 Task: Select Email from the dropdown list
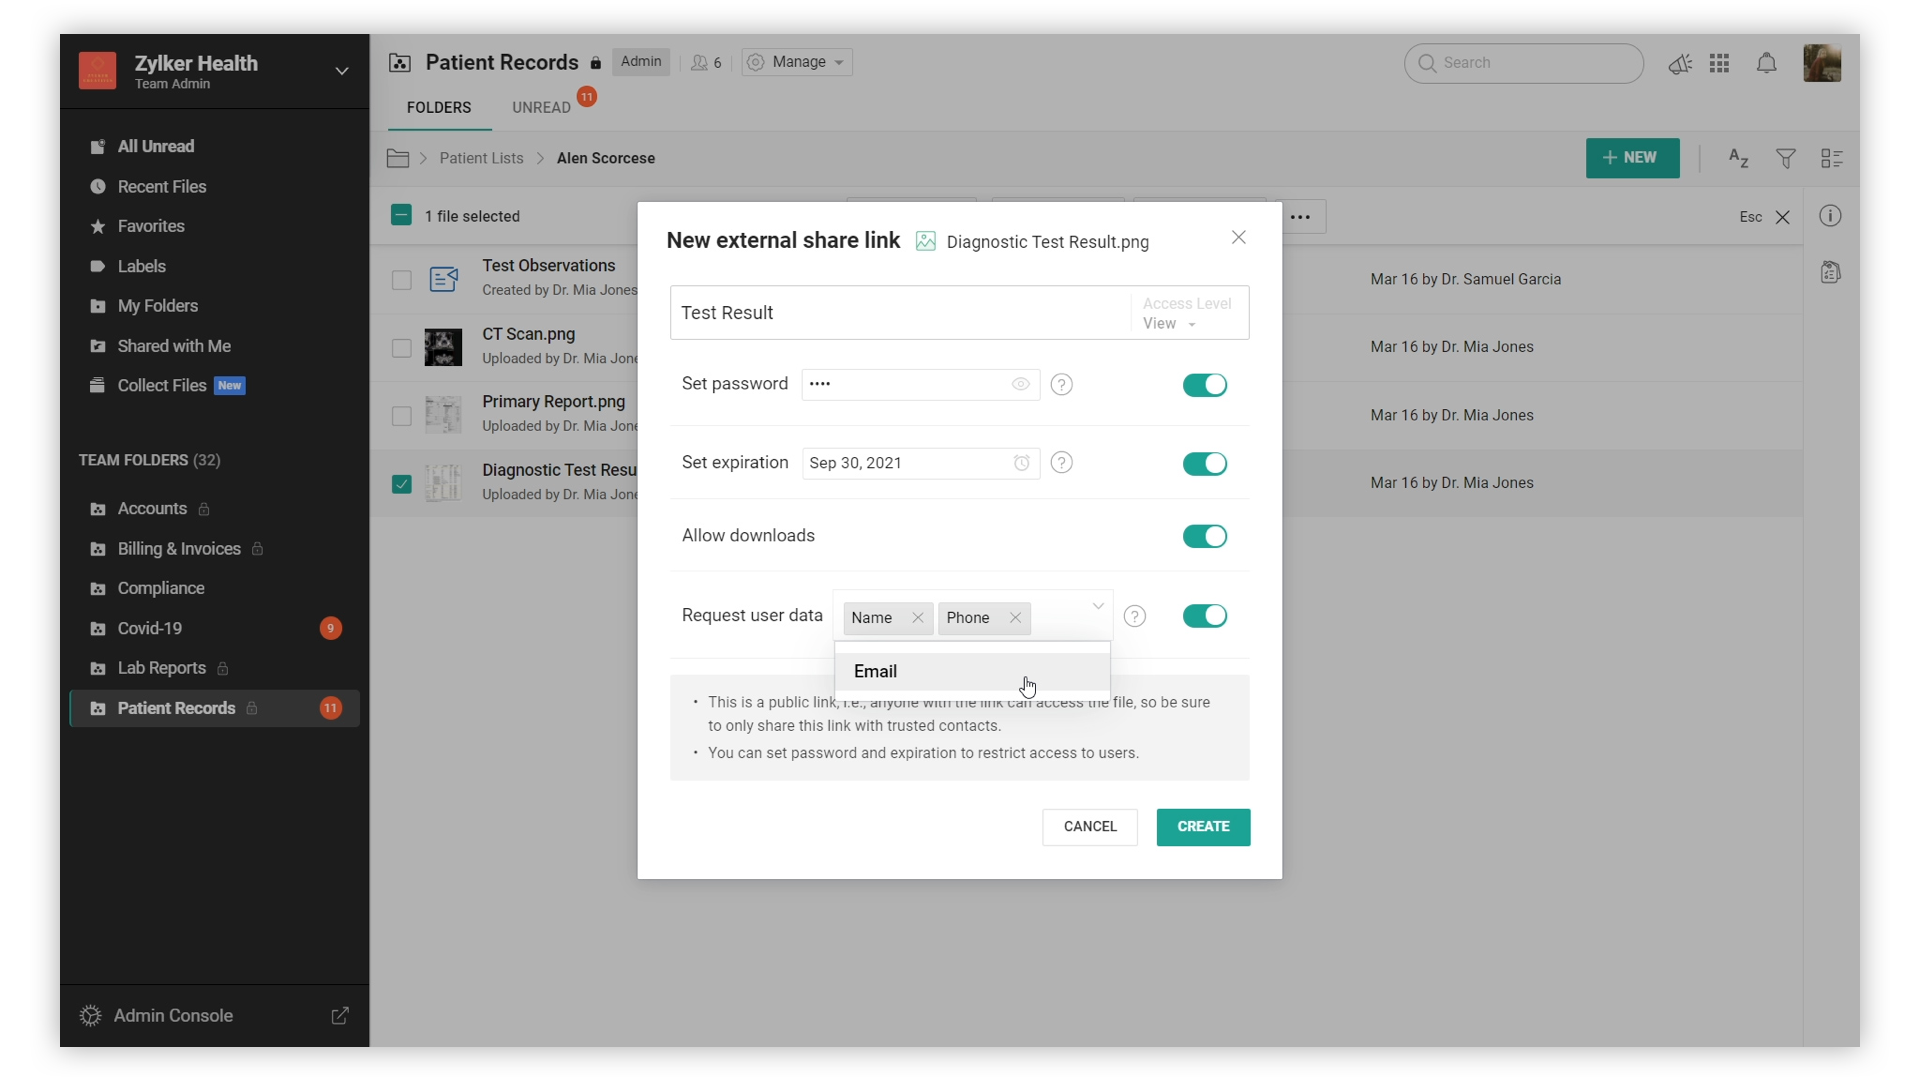[875, 671]
